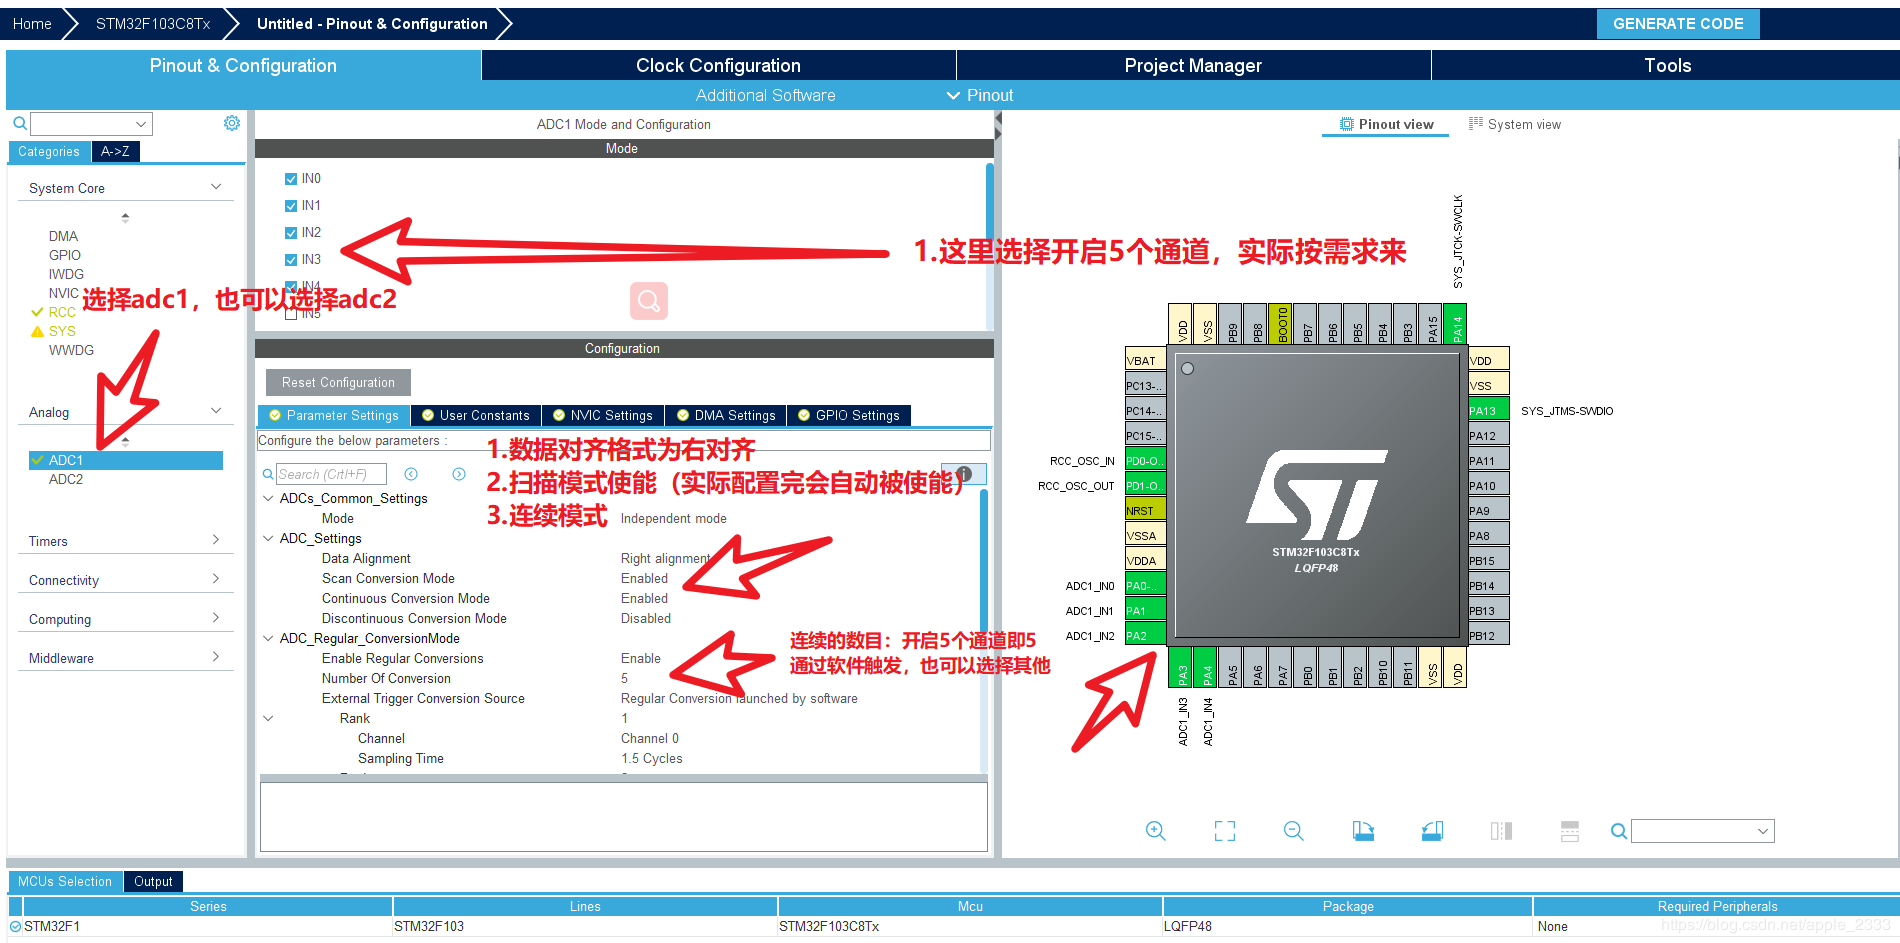Open the peripheral search dropdown
Viewport: 1900px width, 943px height.
tap(141, 124)
